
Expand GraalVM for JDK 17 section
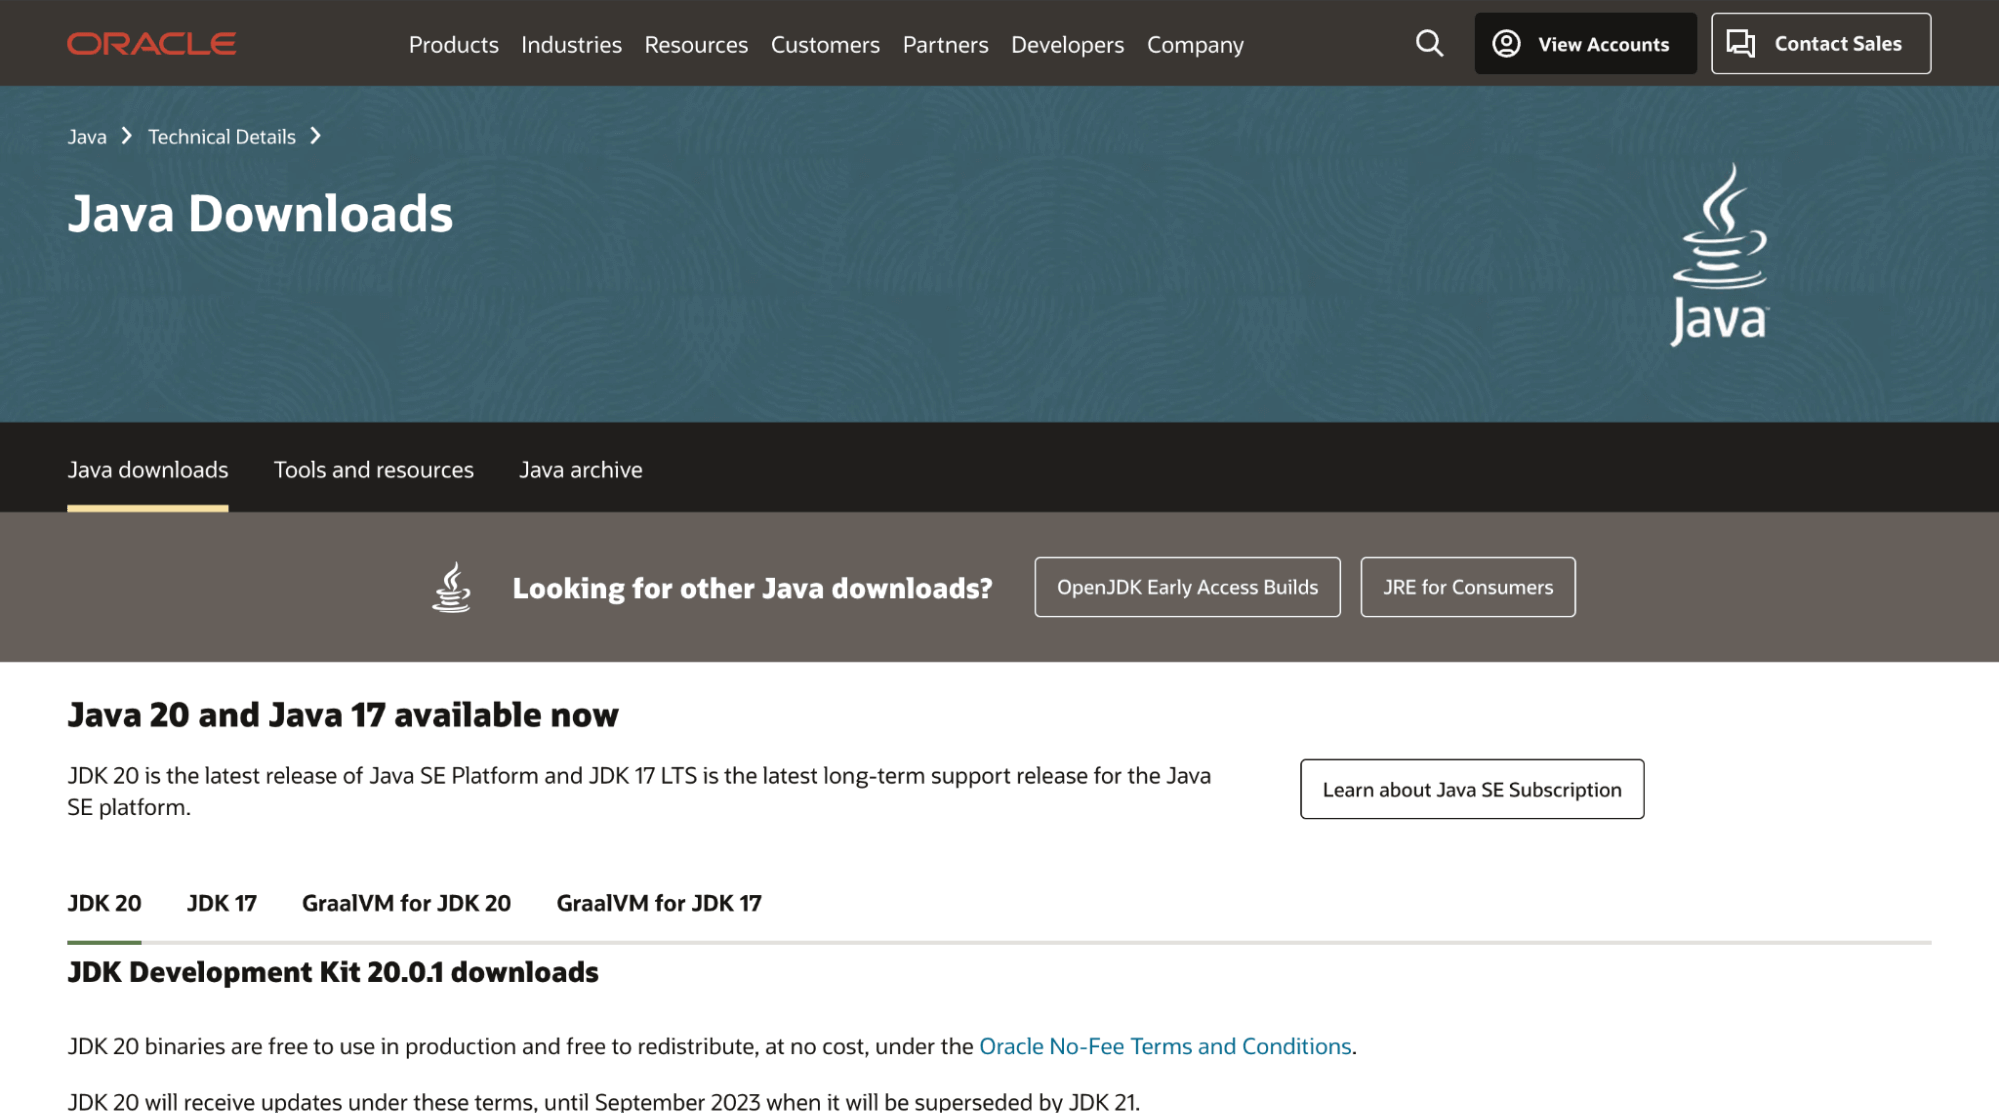[x=659, y=902]
